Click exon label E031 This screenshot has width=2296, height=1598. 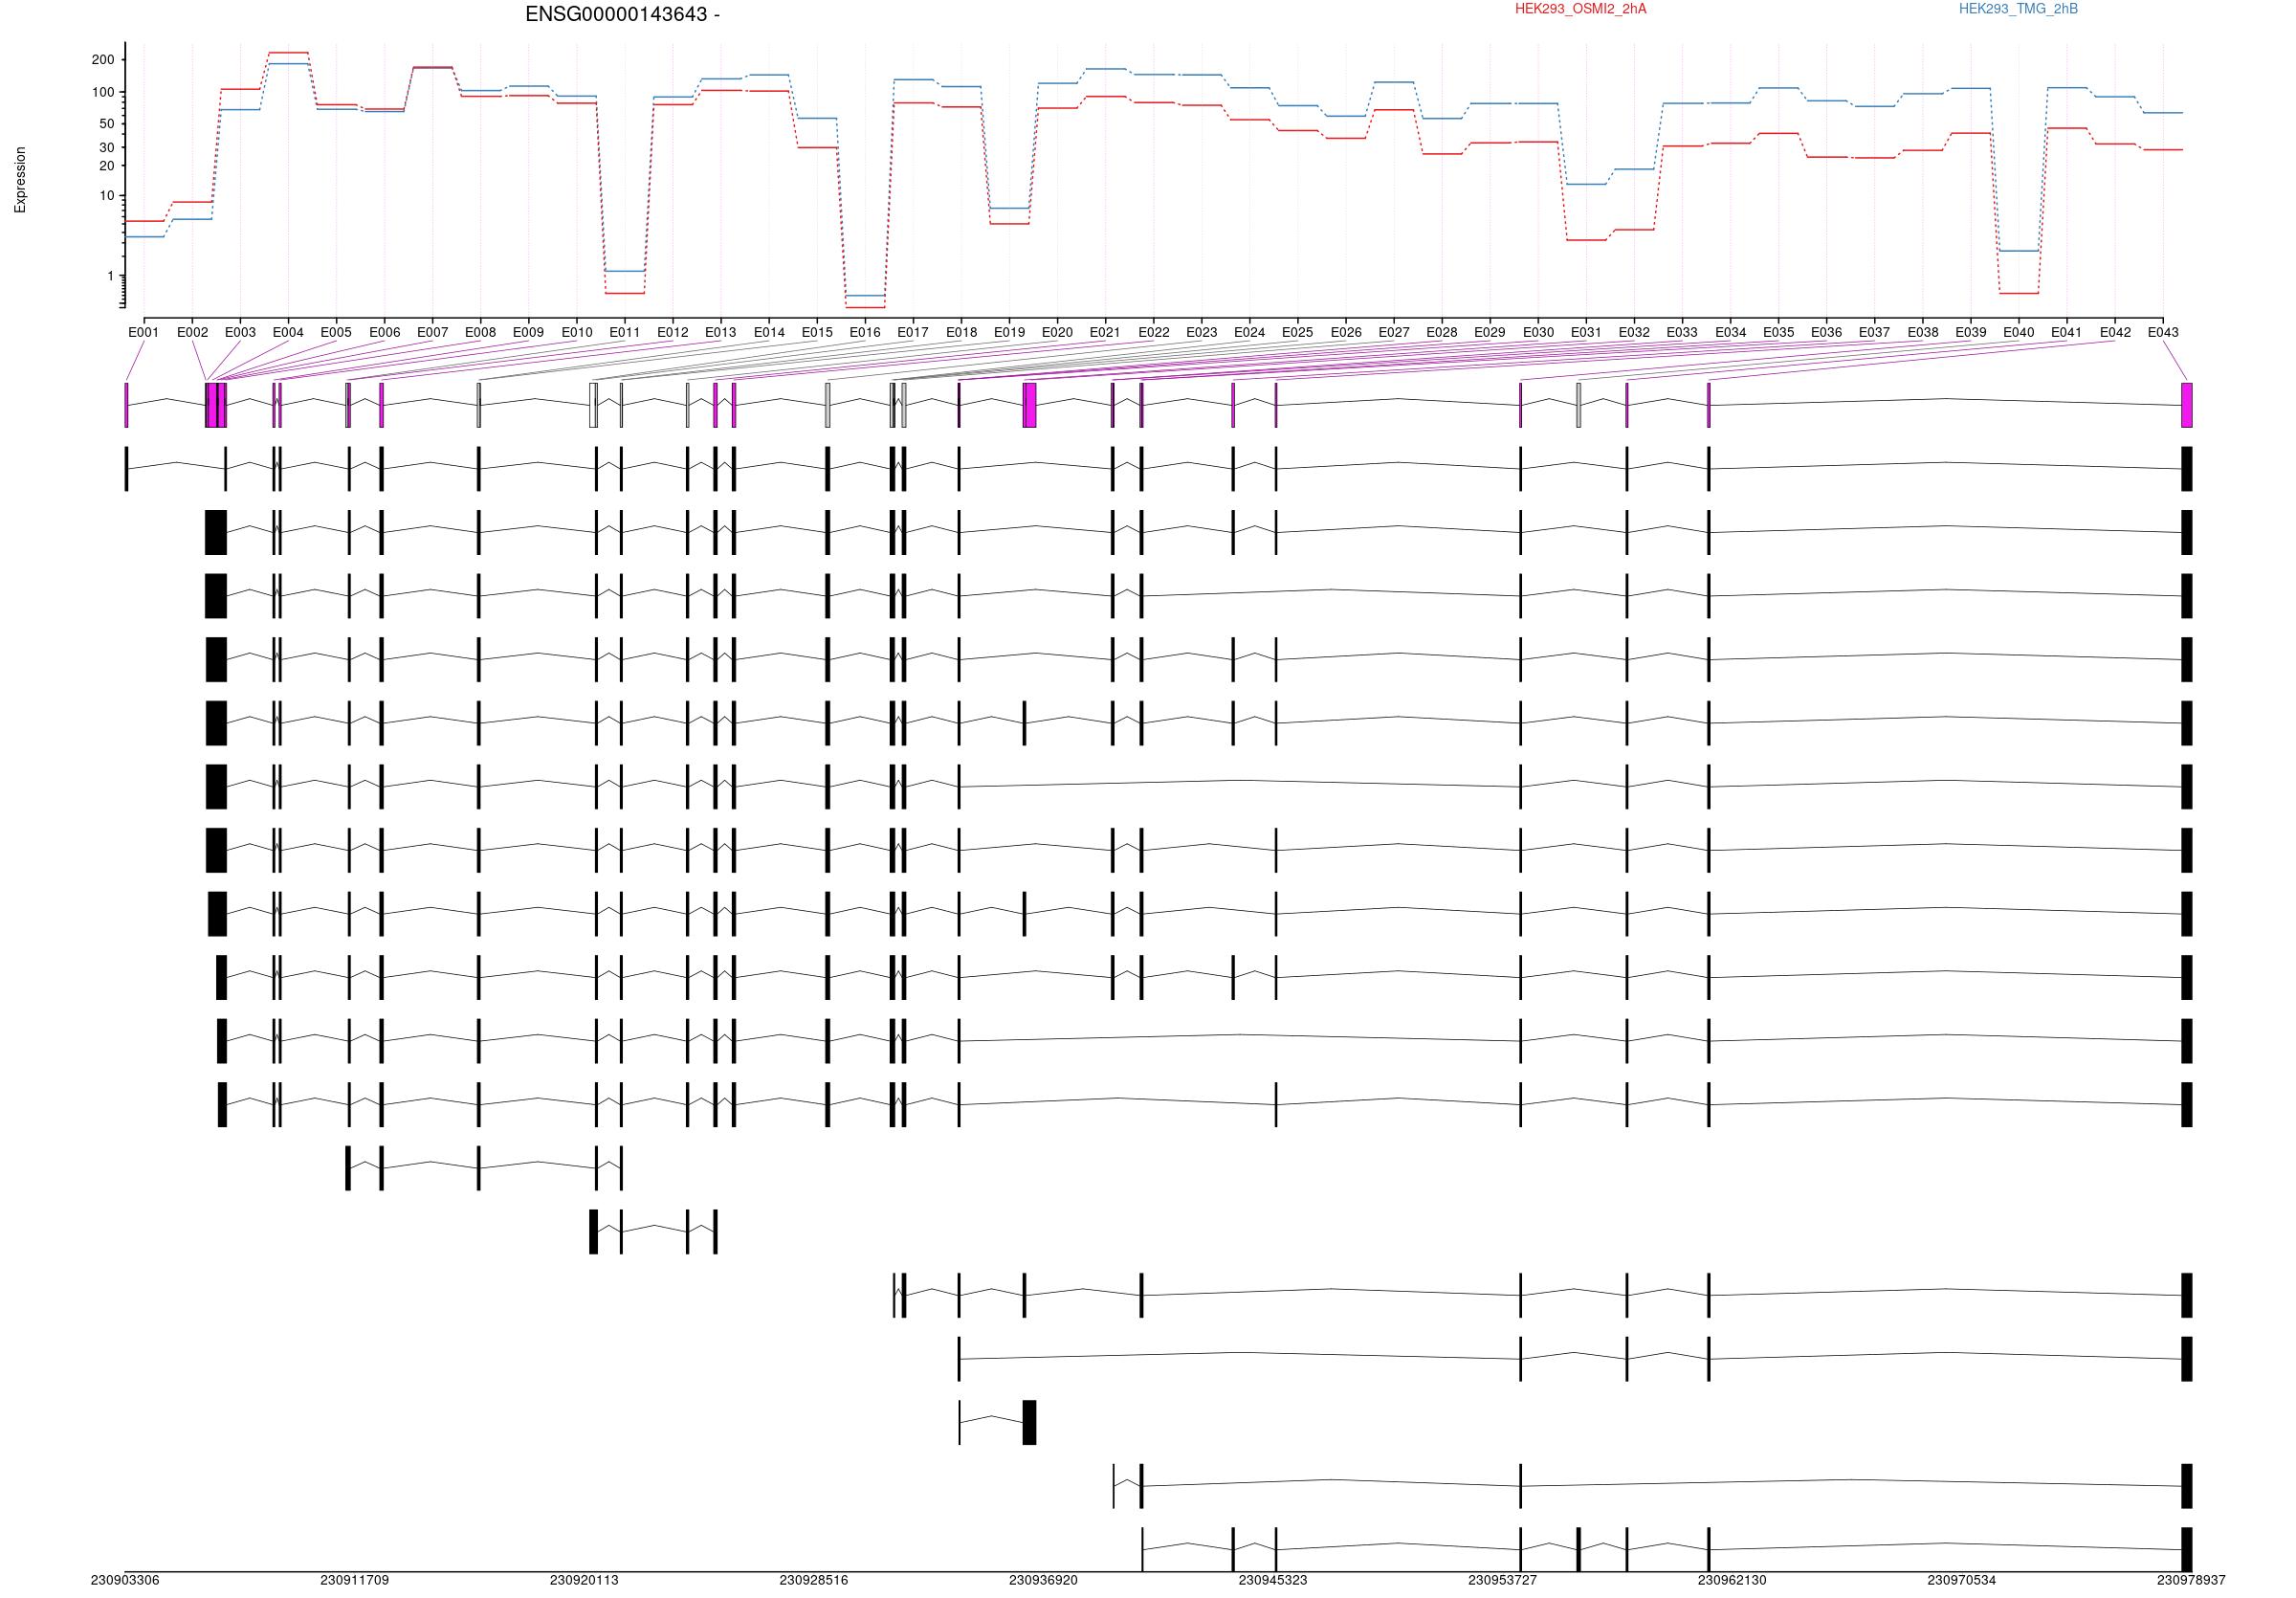point(1586,332)
